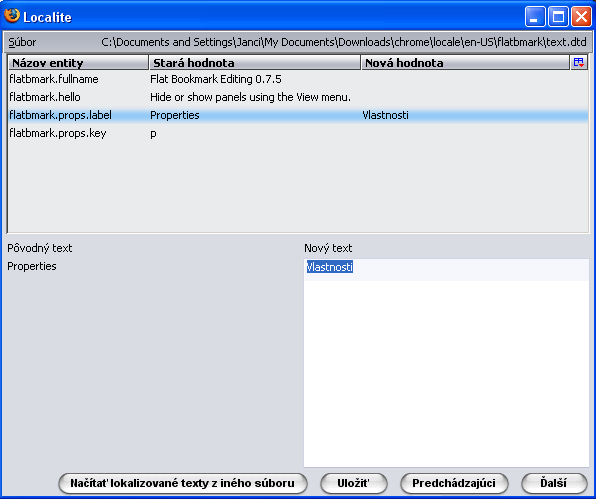Click the Načítať lokalizované texty button

182,483
